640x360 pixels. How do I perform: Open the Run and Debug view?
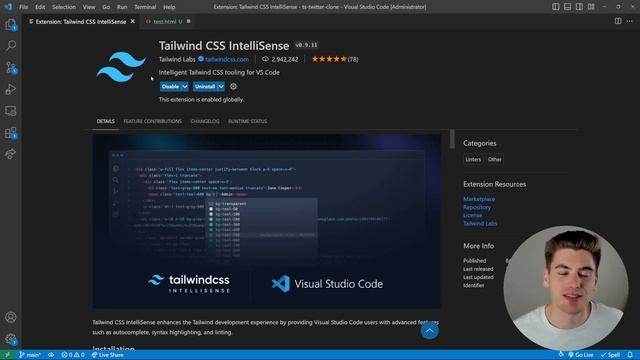pyautogui.click(x=11, y=89)
